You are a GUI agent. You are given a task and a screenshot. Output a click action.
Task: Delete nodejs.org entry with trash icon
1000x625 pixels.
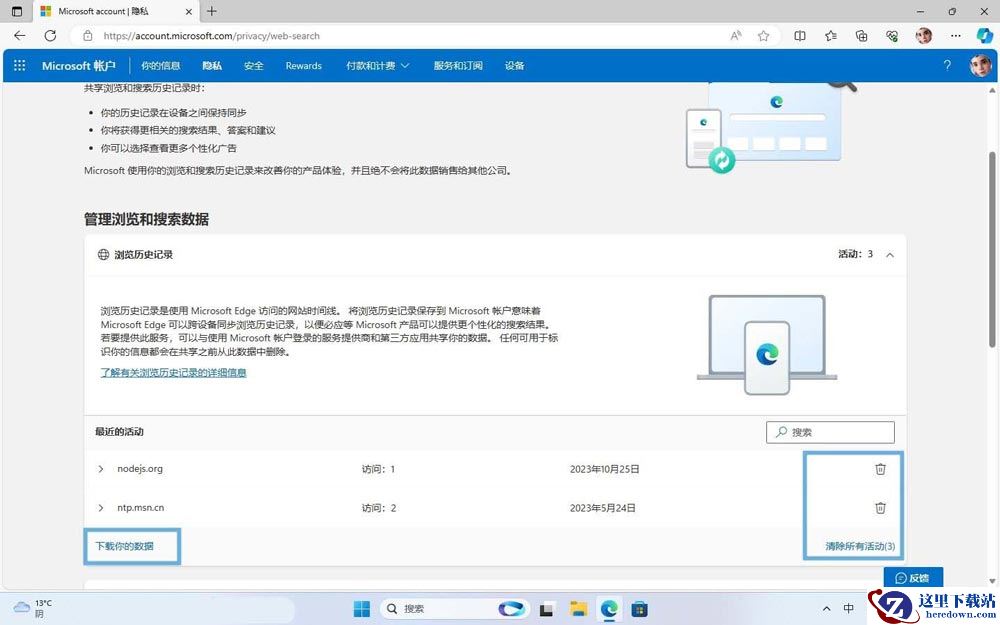[880, 469]
